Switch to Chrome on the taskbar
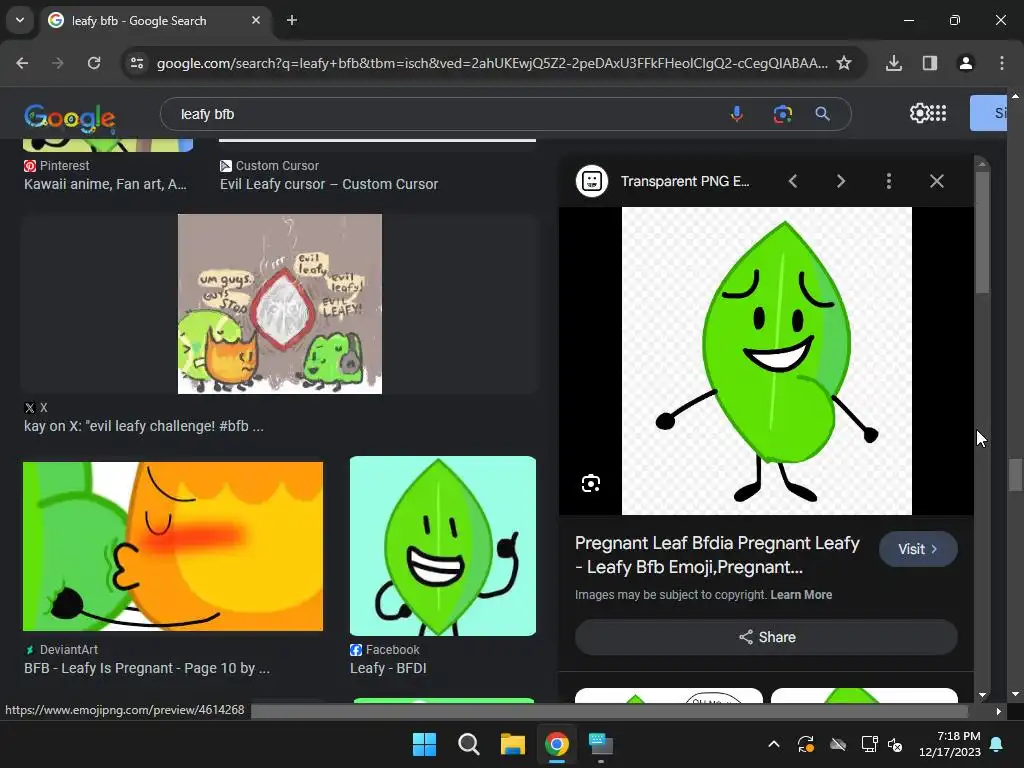This screenshot has width=1024, height=768. tap(556, 744)
